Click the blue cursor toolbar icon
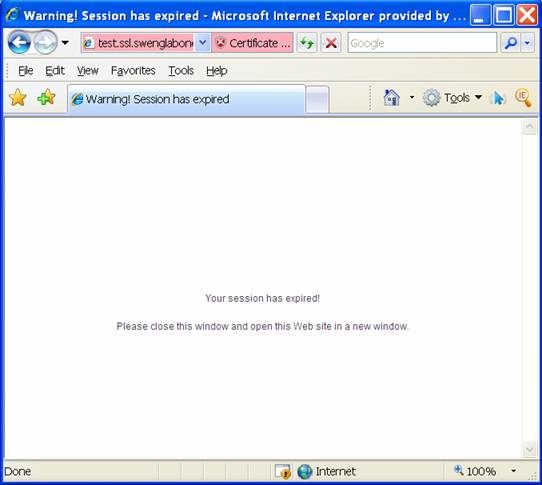 [x=498, y=98]
